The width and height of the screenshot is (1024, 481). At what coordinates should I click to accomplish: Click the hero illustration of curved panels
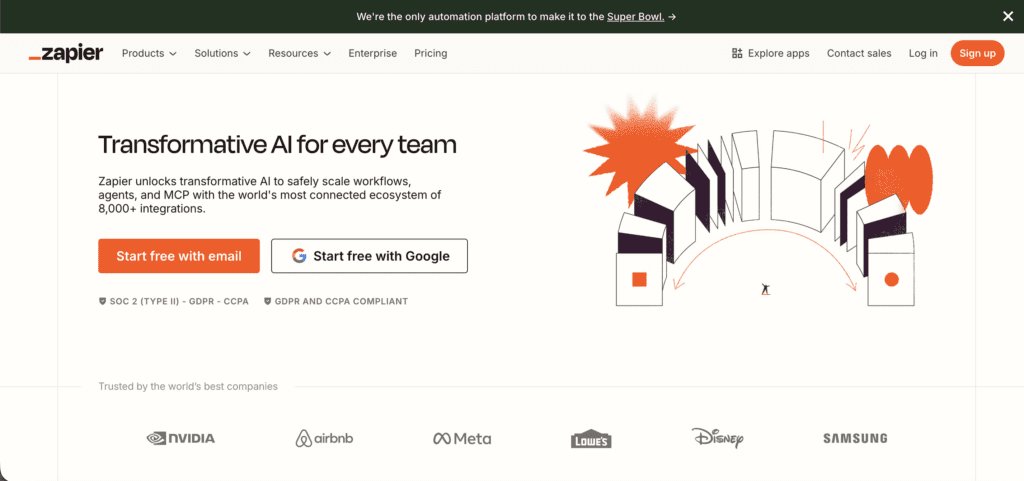tap(758, 201)
